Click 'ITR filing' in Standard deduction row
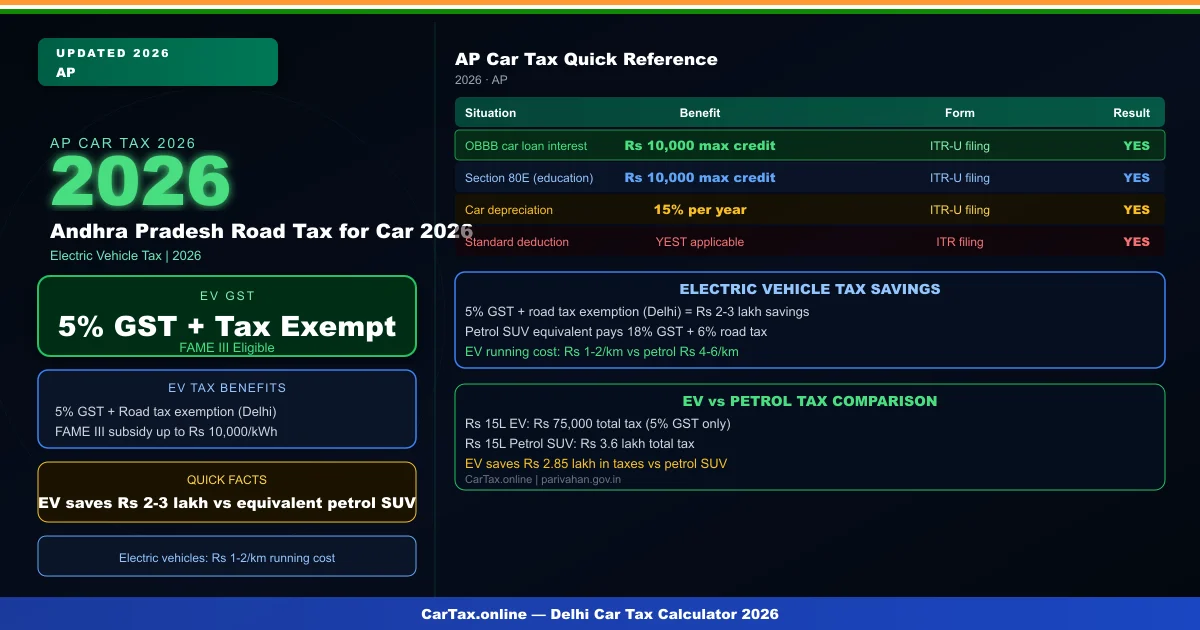The width and height of the screenshot is (1200, 630). coord(960,242)
